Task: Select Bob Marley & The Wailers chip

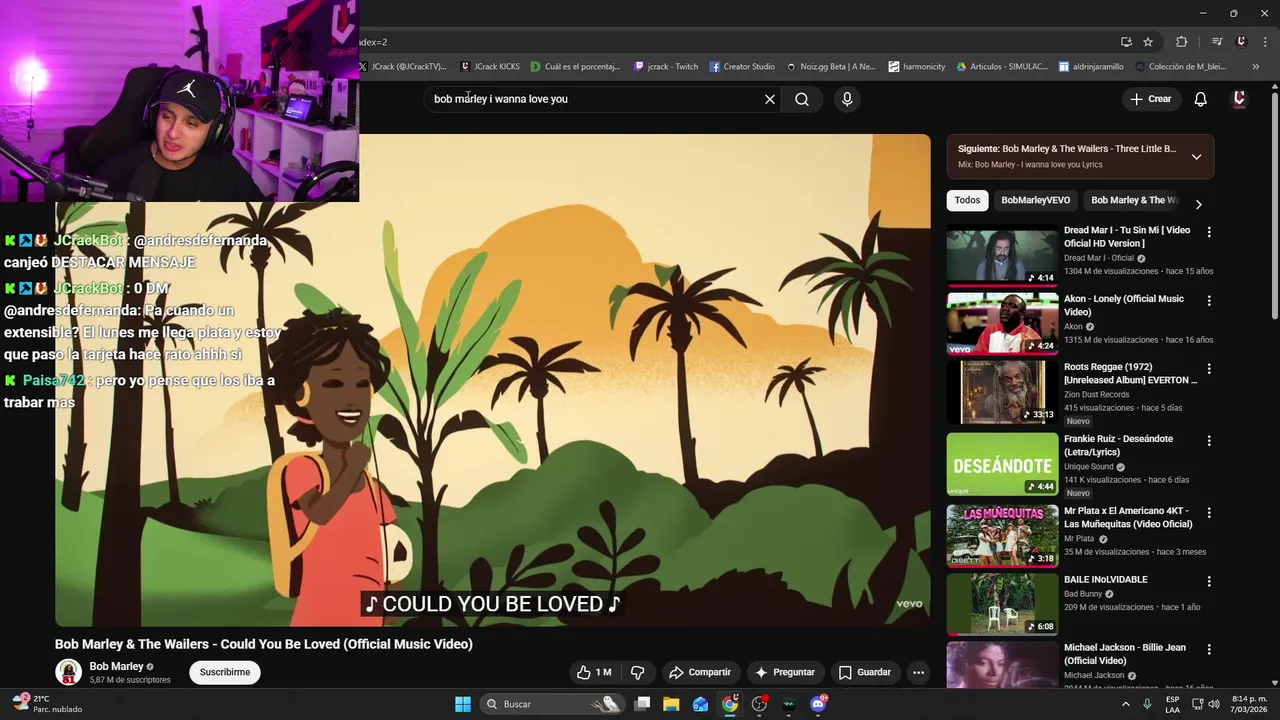Action: (1134, 200)
